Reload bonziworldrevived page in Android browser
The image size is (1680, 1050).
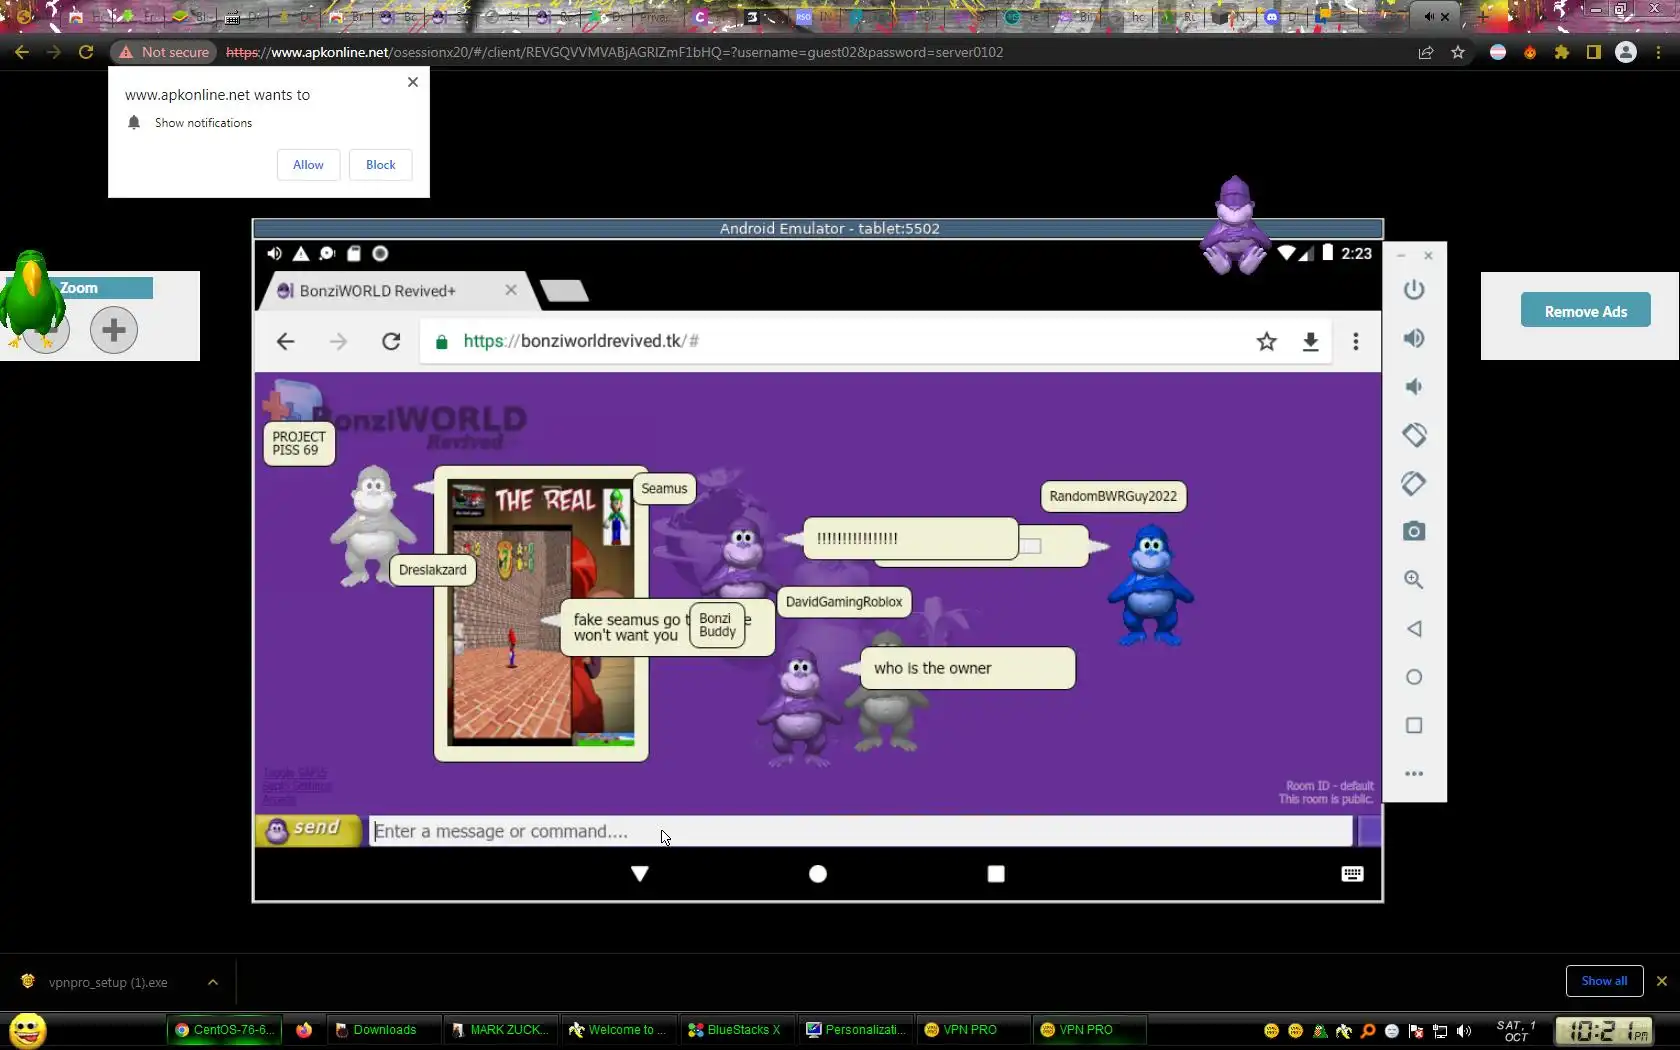[391, 342]
